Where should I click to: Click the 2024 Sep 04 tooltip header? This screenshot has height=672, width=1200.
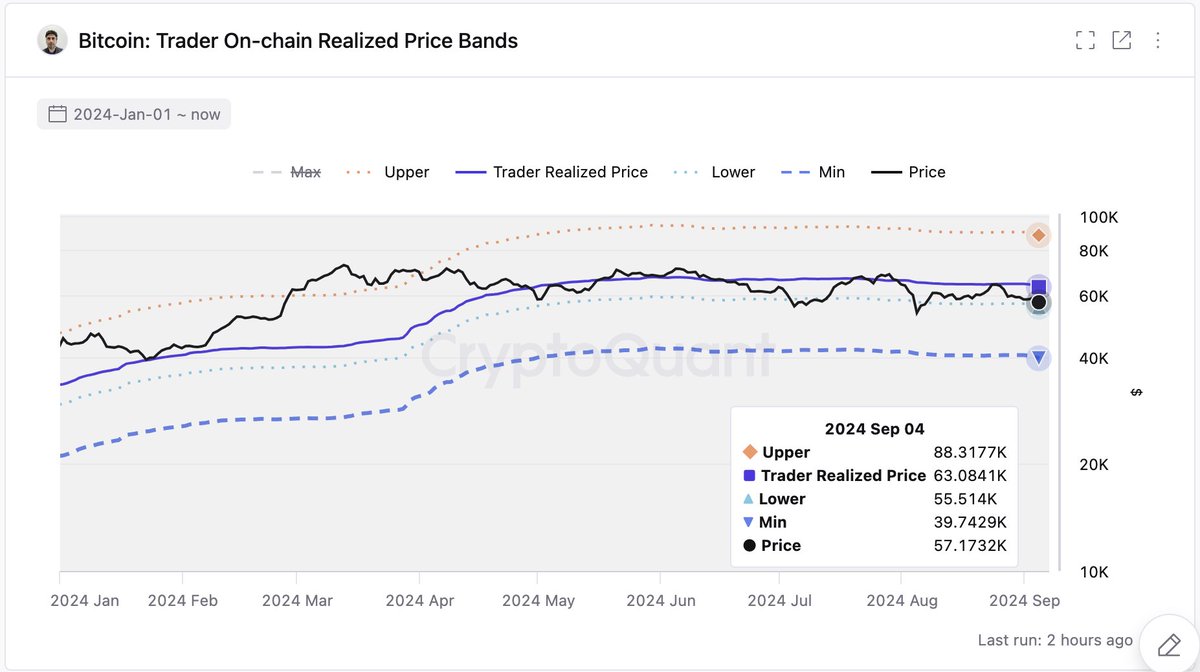(874, 429)
